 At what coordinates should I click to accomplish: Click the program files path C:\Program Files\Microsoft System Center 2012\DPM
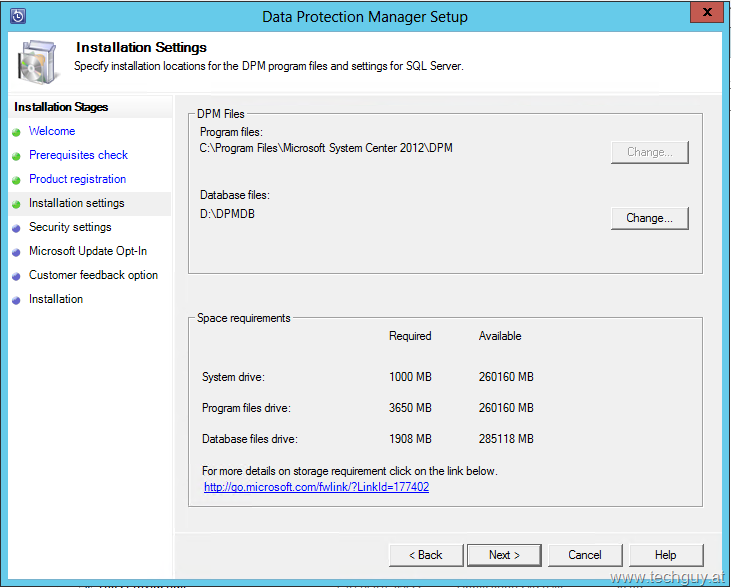[x=326, y=148]
